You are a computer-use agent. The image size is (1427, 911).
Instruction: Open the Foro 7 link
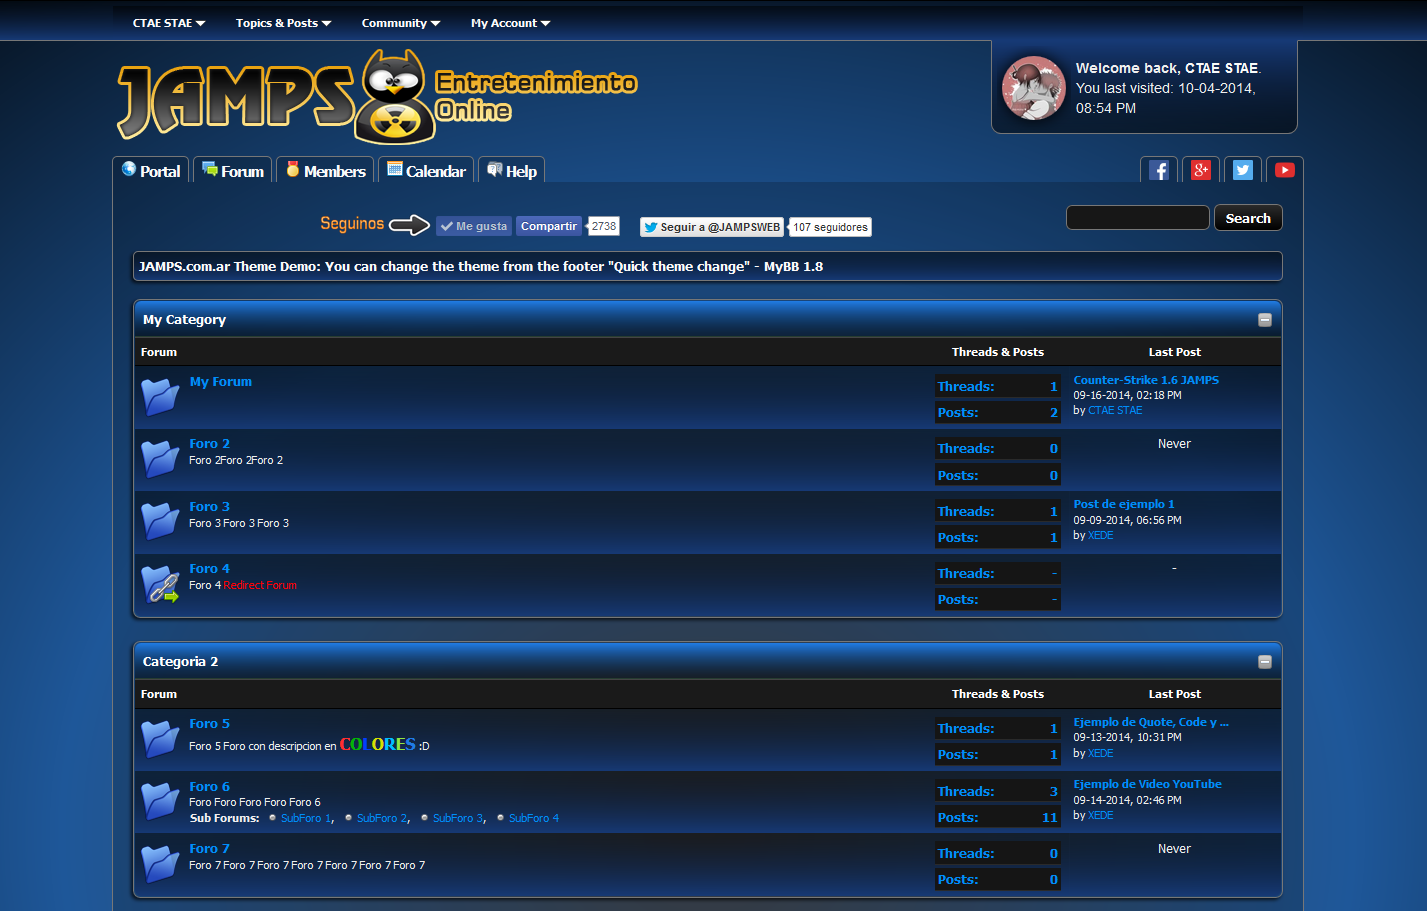pos(210,849)
